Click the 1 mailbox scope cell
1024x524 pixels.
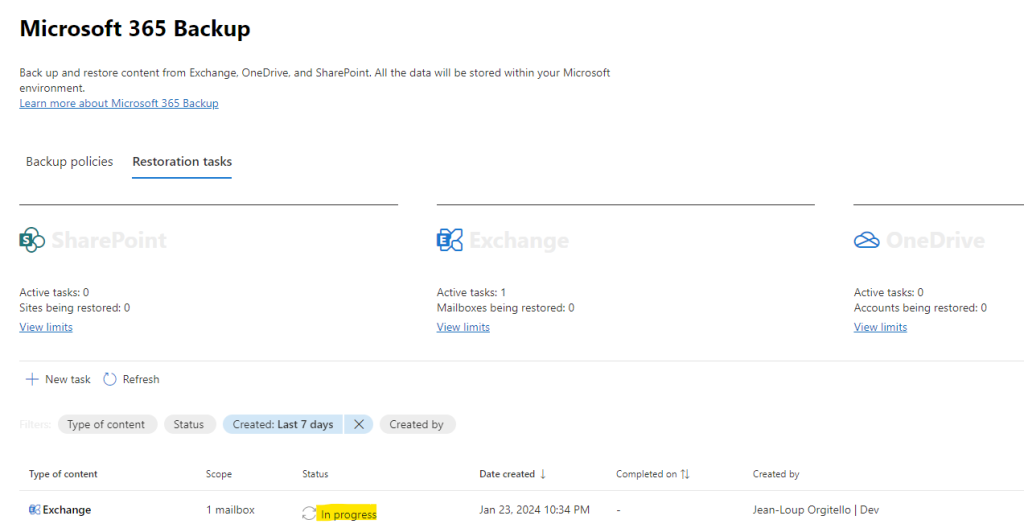coord(231,510)
